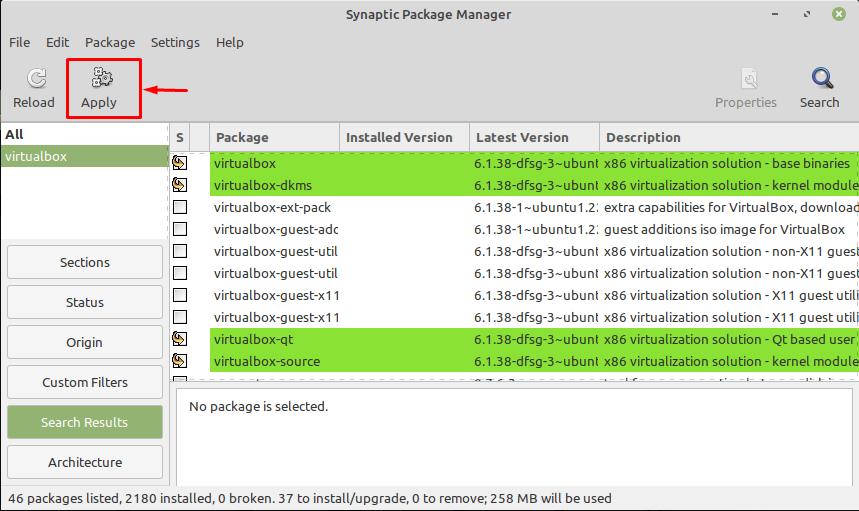Click the Origin filter button

[x=85, y=342]
